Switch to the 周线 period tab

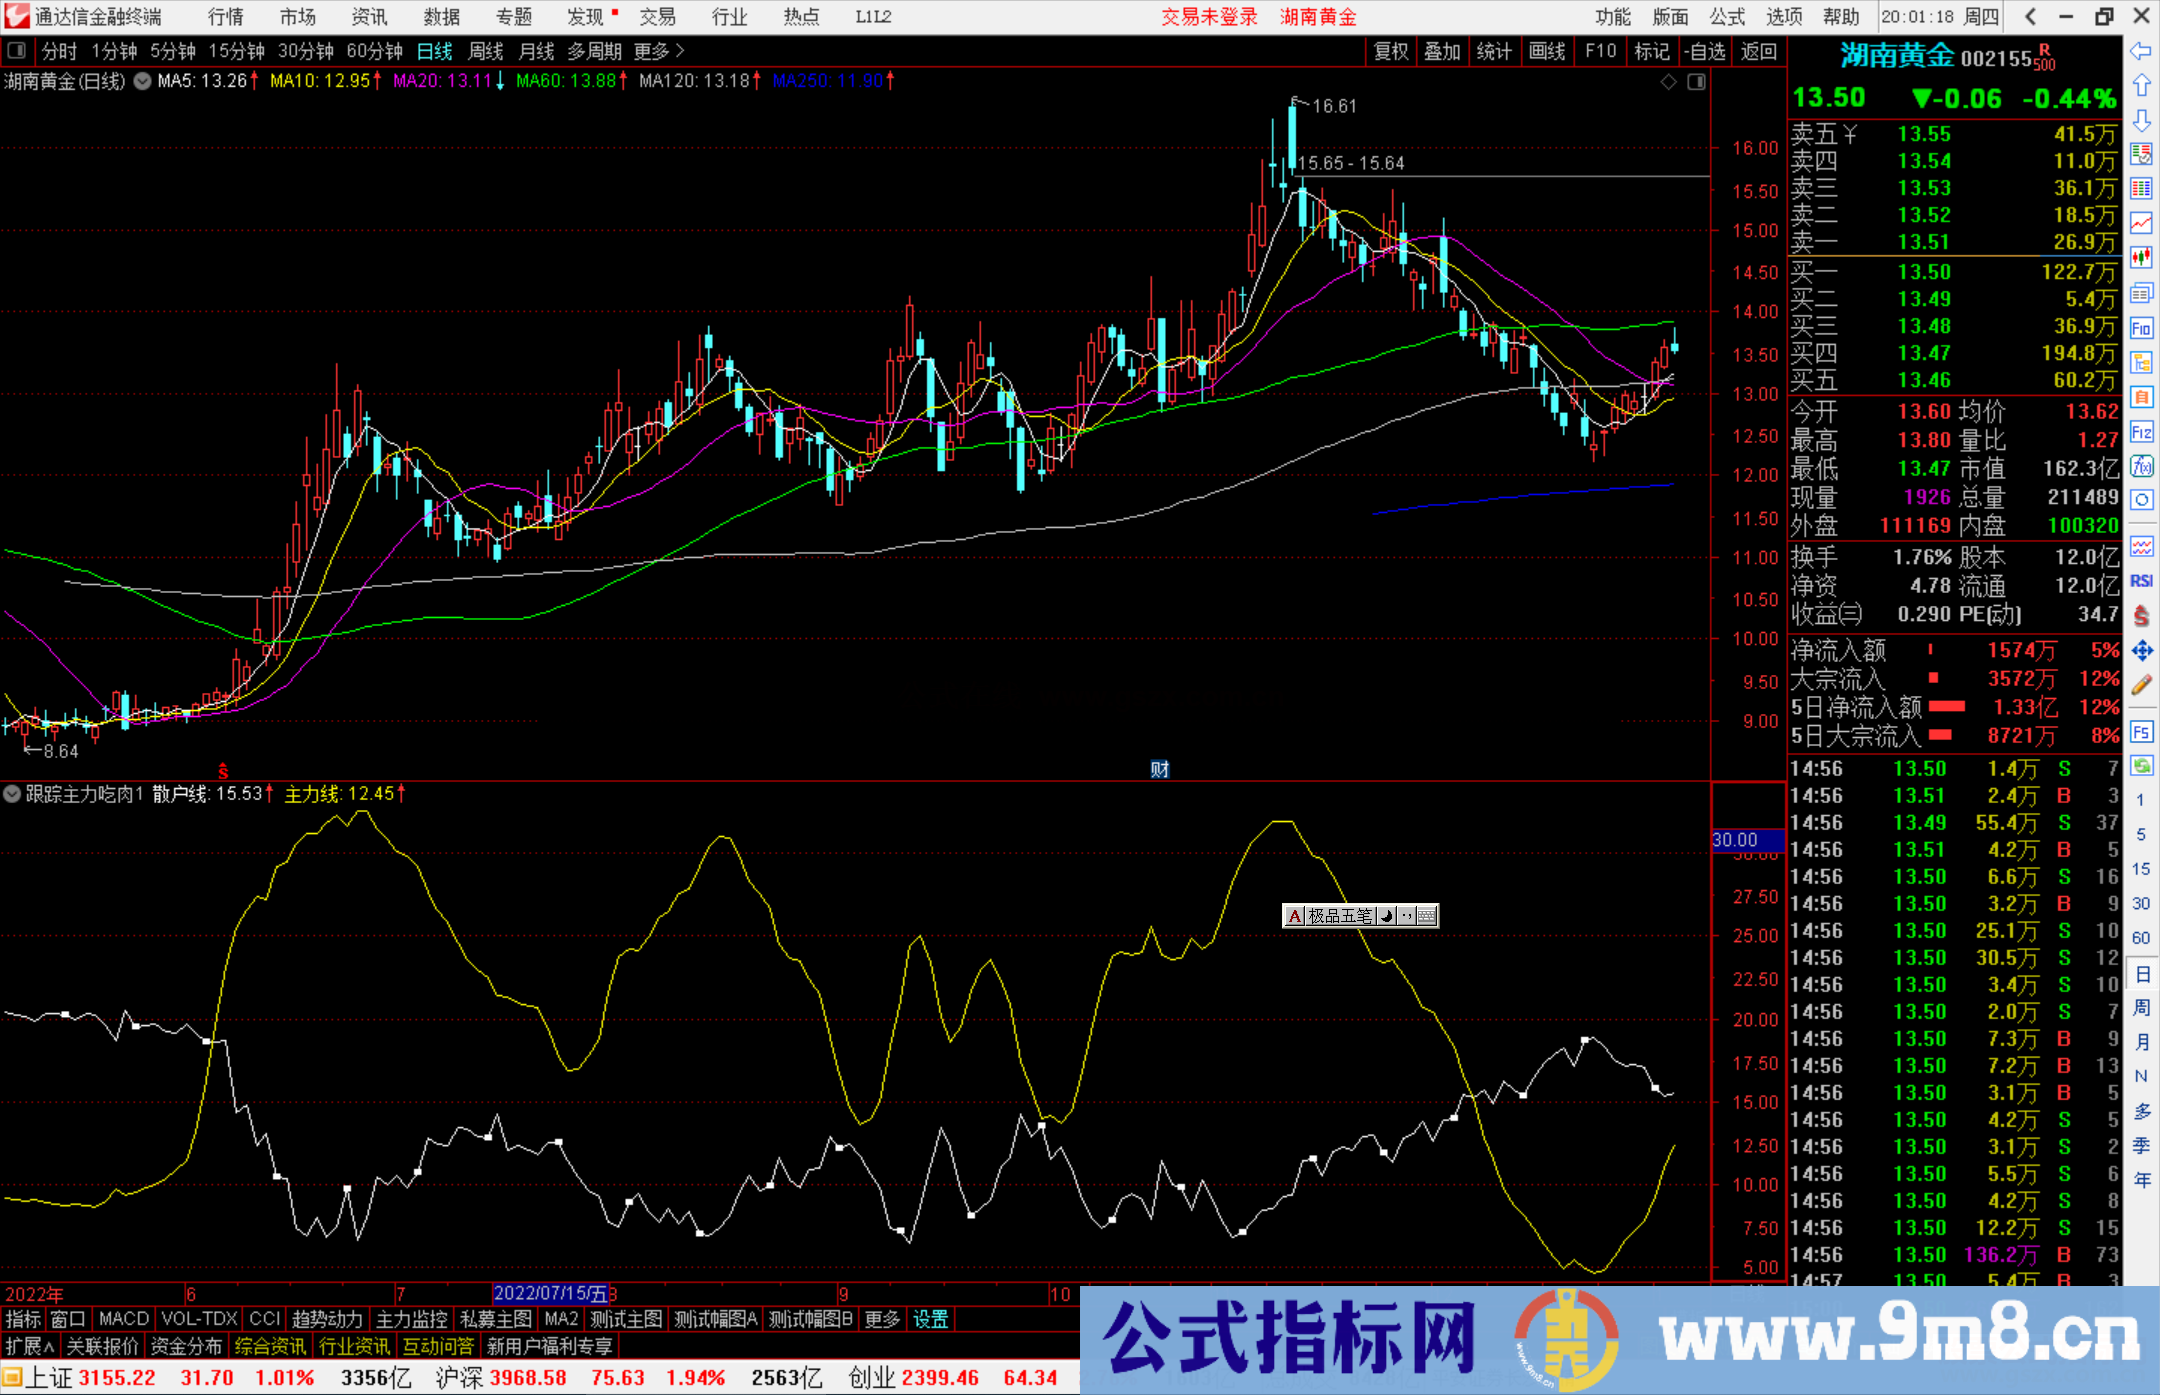(x=486, y=51)
